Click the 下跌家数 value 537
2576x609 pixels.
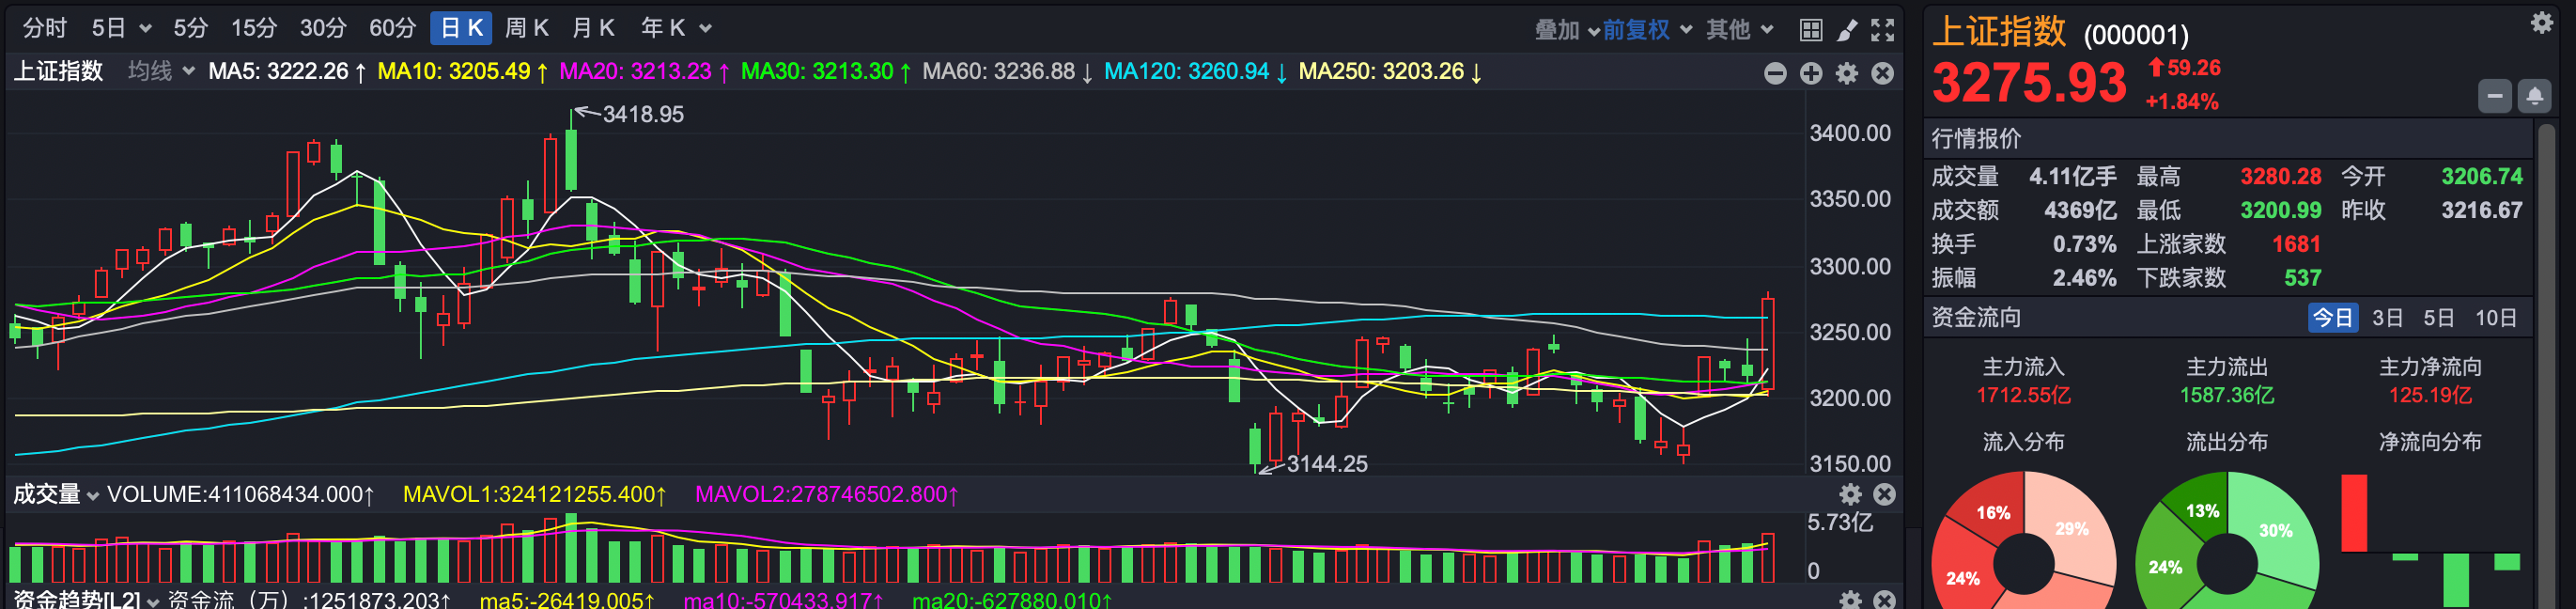pos(2303,278)
